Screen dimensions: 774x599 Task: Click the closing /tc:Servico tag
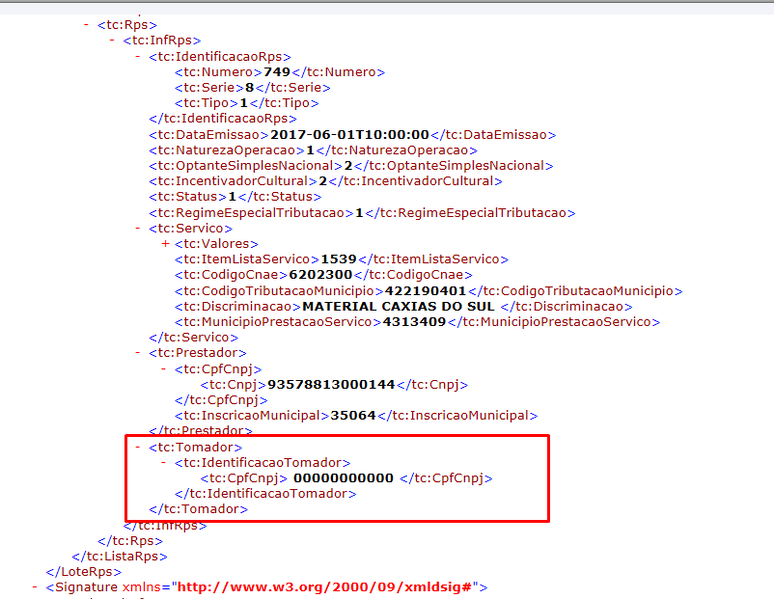pyautogui.click(x=194, y=337)
